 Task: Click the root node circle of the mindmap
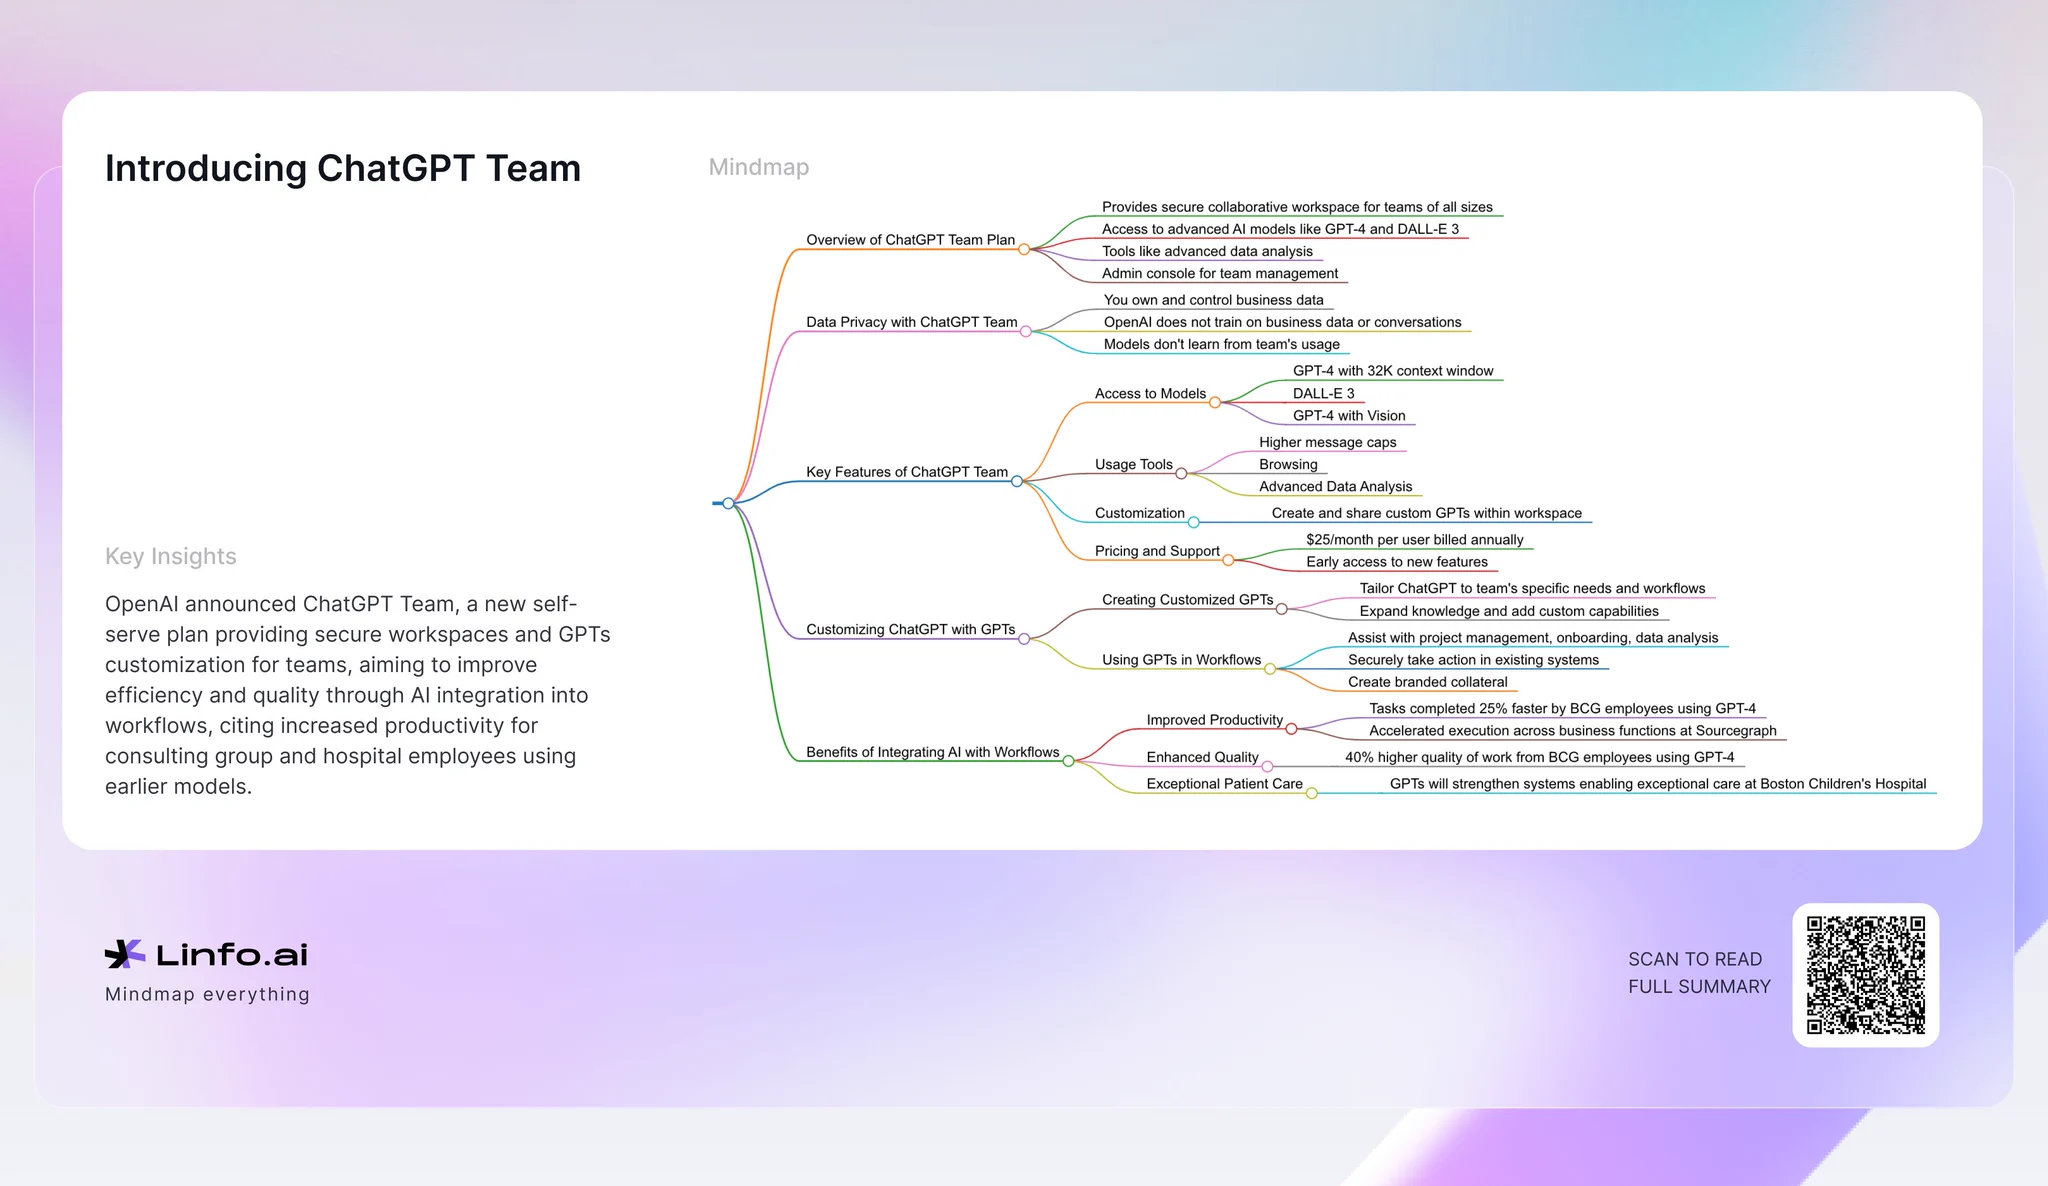(x=728, y=503)
